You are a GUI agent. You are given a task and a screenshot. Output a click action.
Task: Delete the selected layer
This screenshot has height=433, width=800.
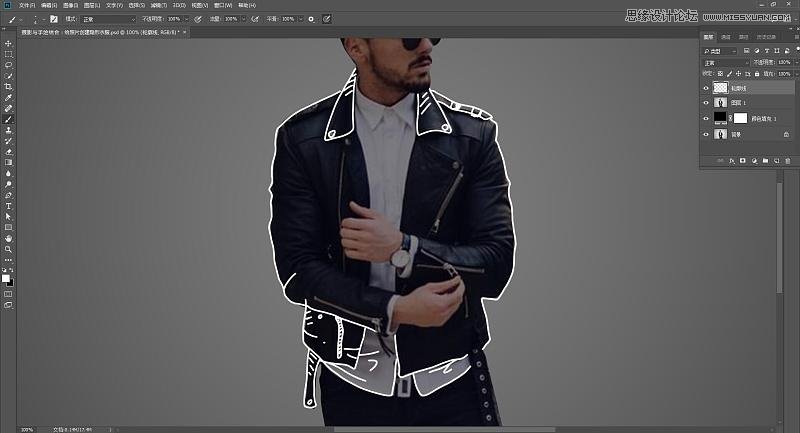[x=788, y=161]
